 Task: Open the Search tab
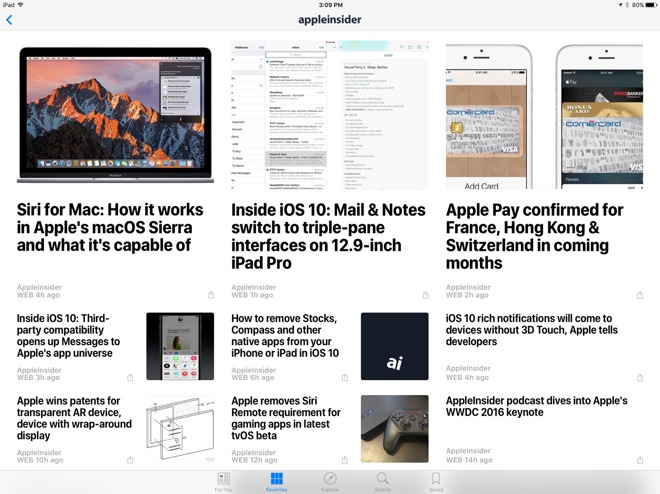click(x=383, y=482)
